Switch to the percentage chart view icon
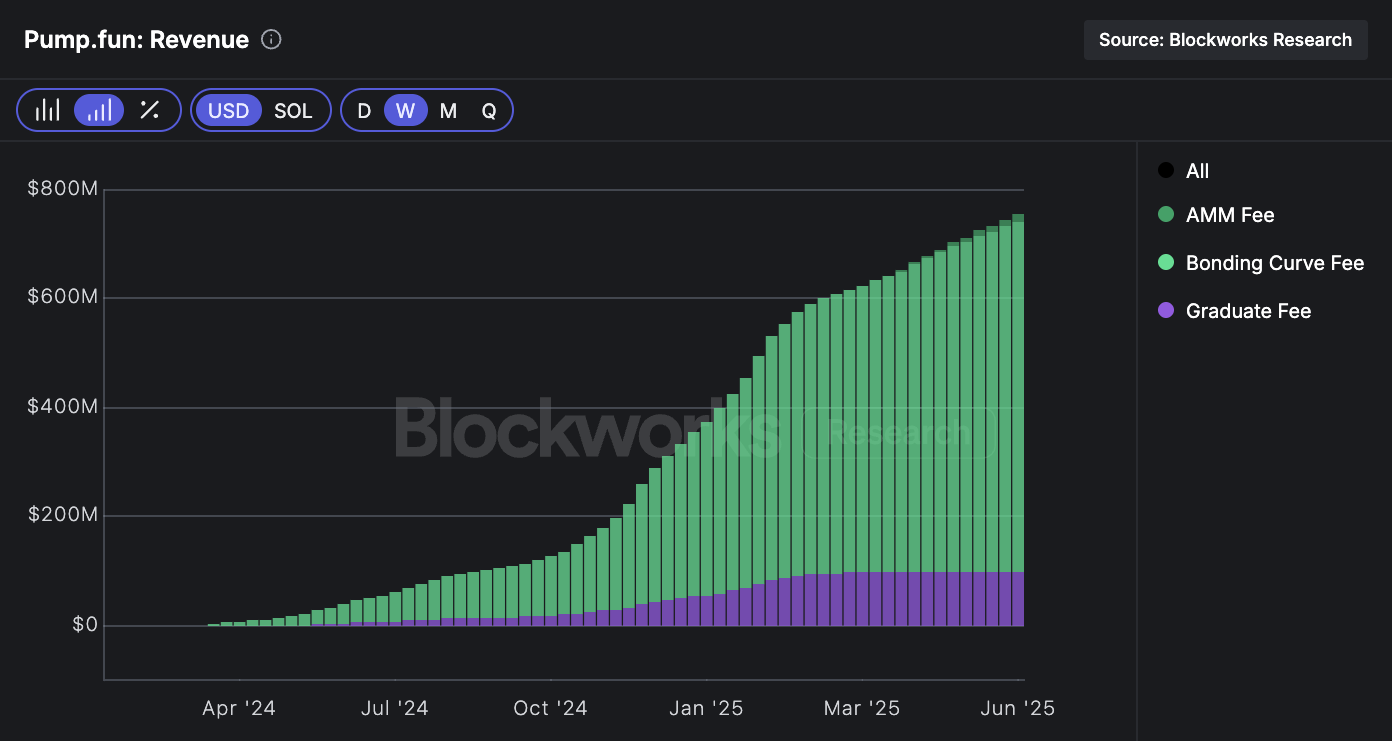The image size is (1392, 741). [x=149, y=110]
